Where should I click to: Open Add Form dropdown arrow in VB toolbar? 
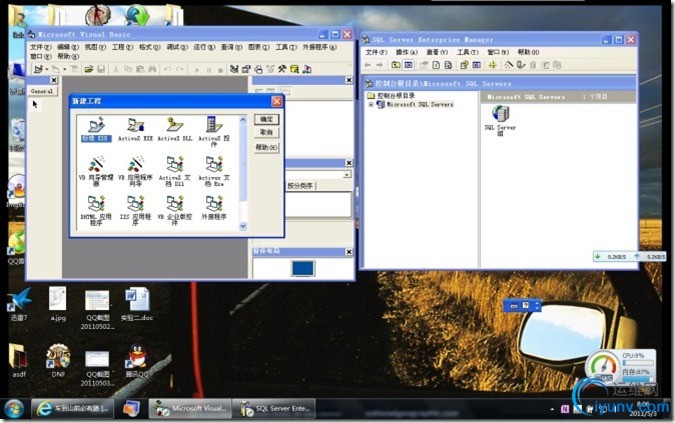click(x=65, y=69)
